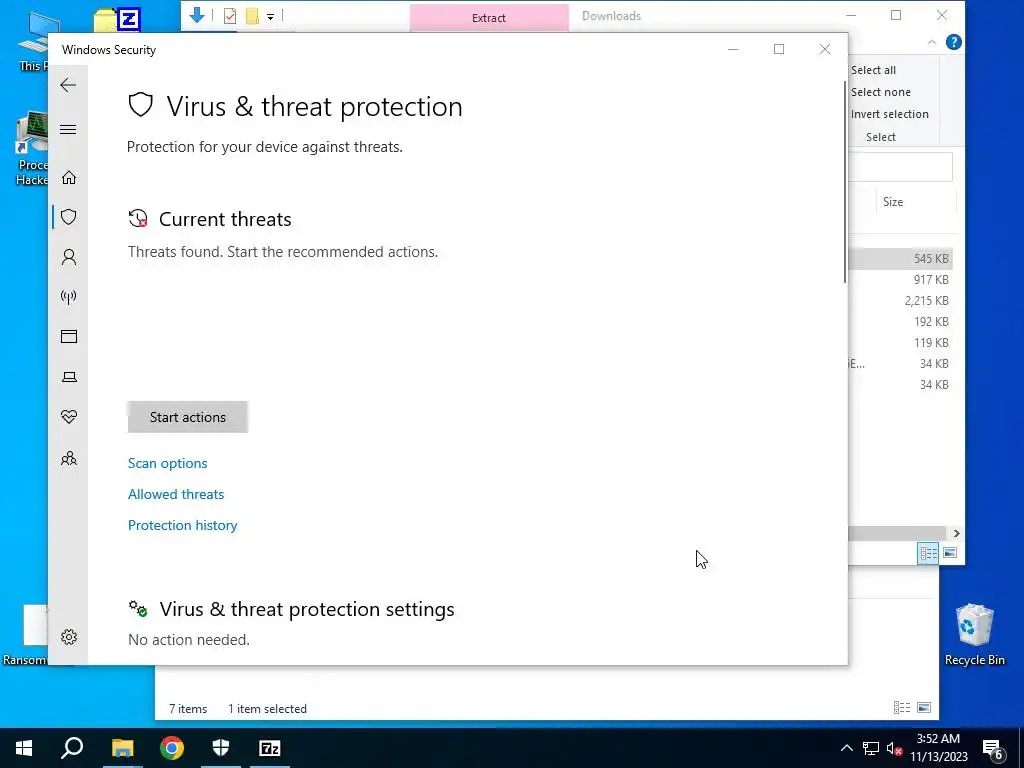The width and height of the screenshot is (1024, 768).
Task: Click muted volume tray icon
Action: [895, 748]
